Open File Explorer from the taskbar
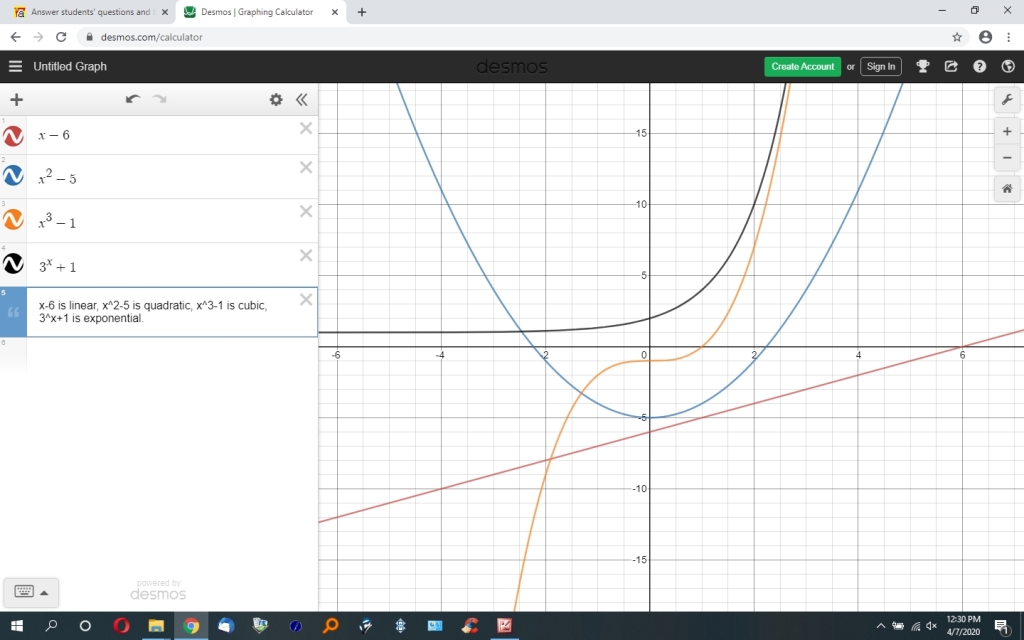 pyautogui.click(x=155, y=626)
